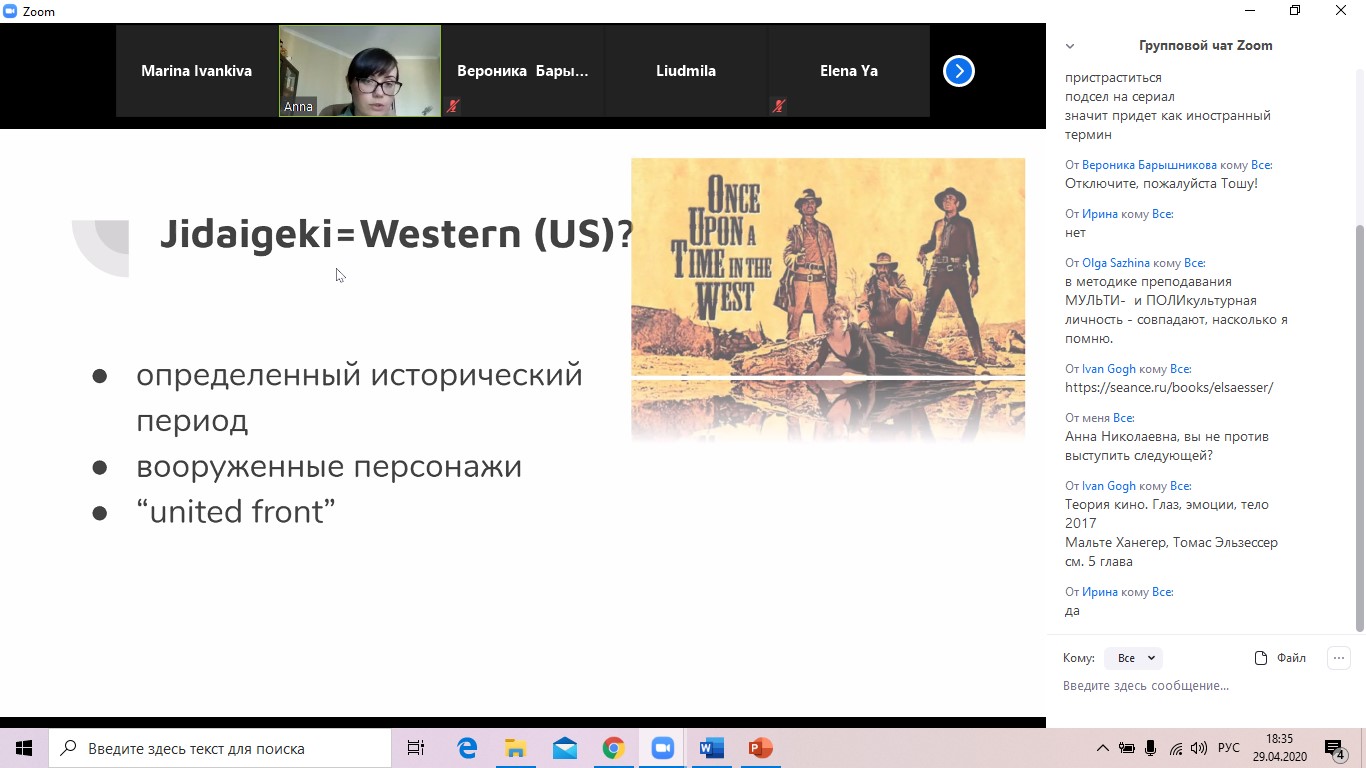Open Google Chrome from the taskbar
1366x768 pixels.
[x=613, y=748]
